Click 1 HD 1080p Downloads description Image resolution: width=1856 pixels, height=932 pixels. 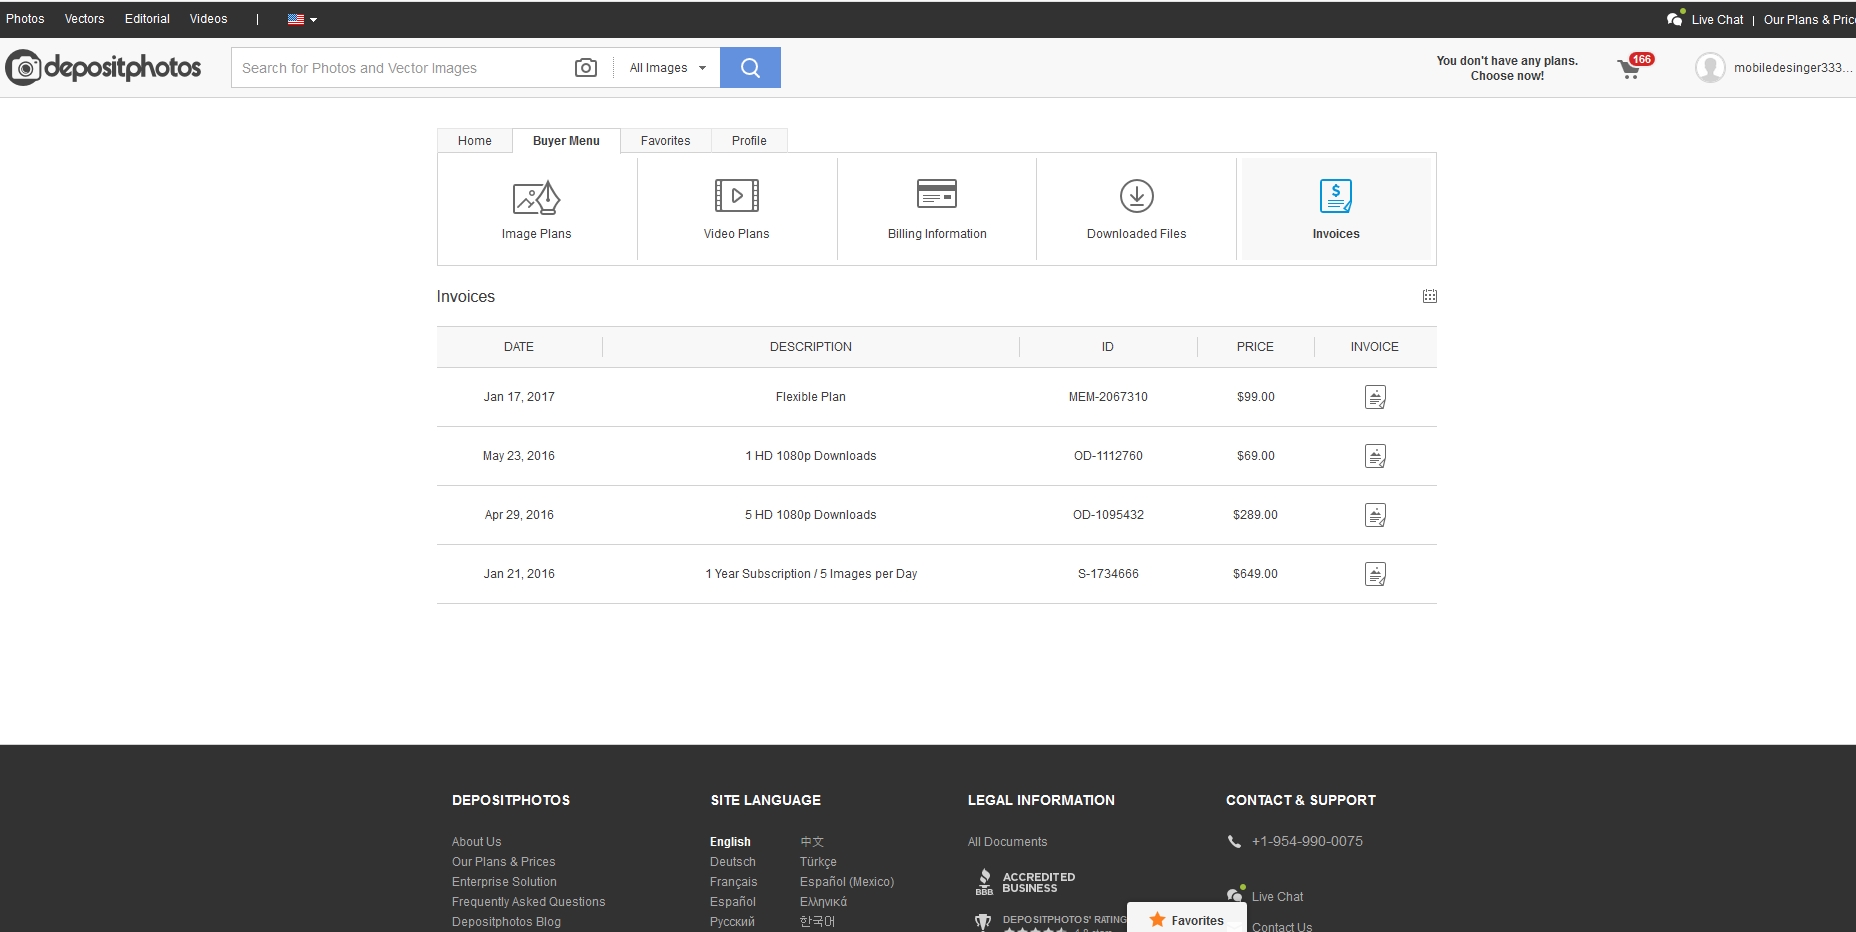tap(811, 456)
